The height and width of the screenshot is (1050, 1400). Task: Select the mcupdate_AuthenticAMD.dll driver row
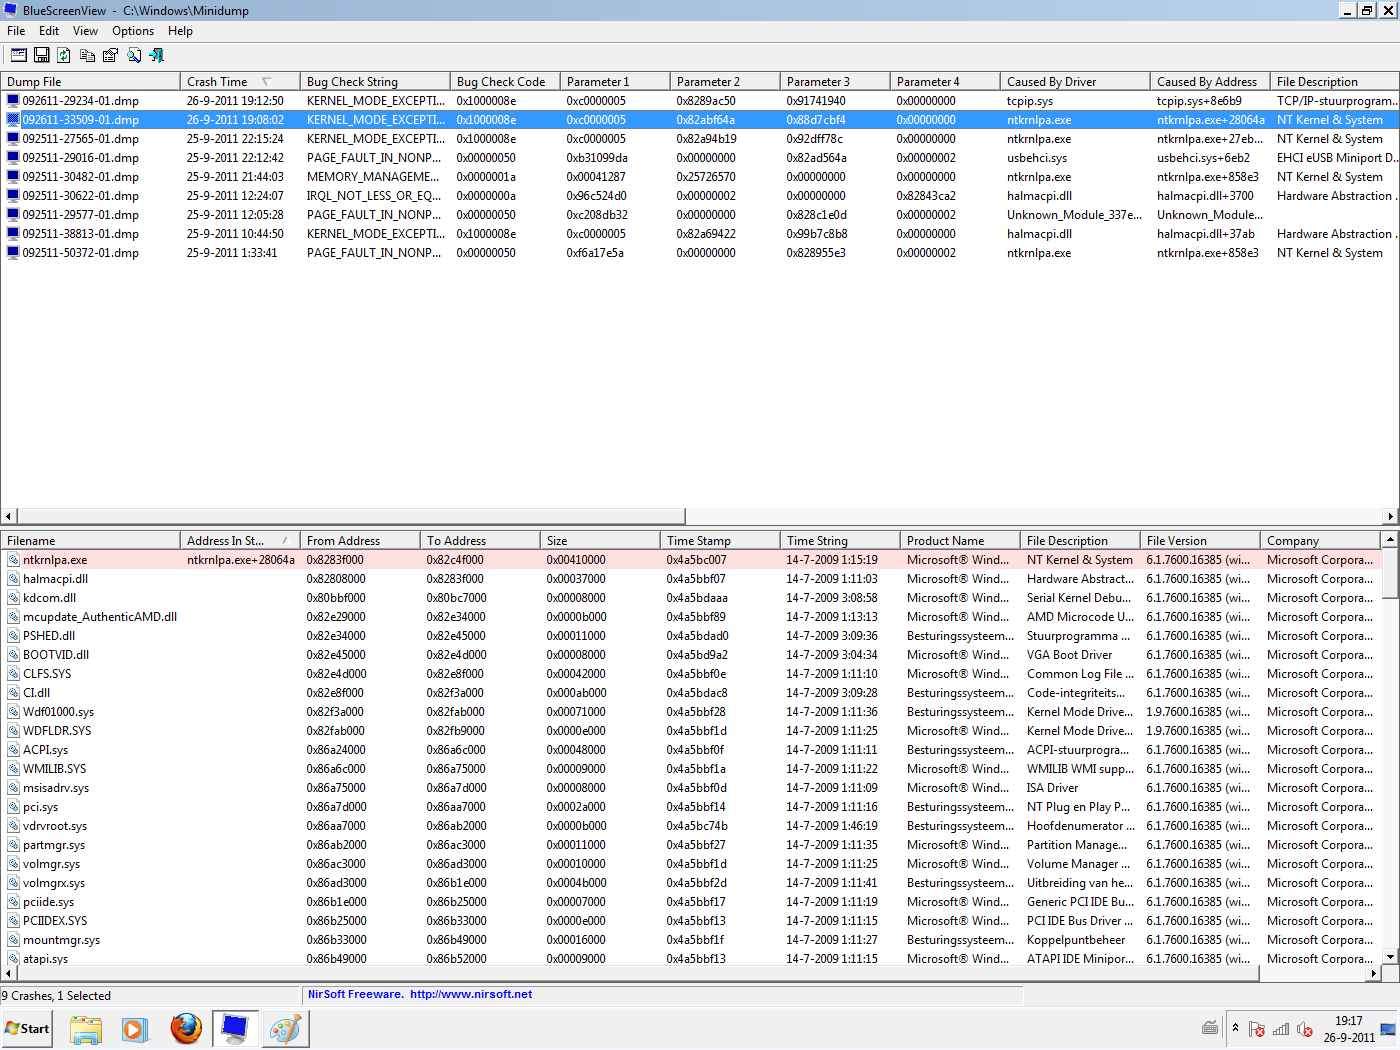point(691,617)
